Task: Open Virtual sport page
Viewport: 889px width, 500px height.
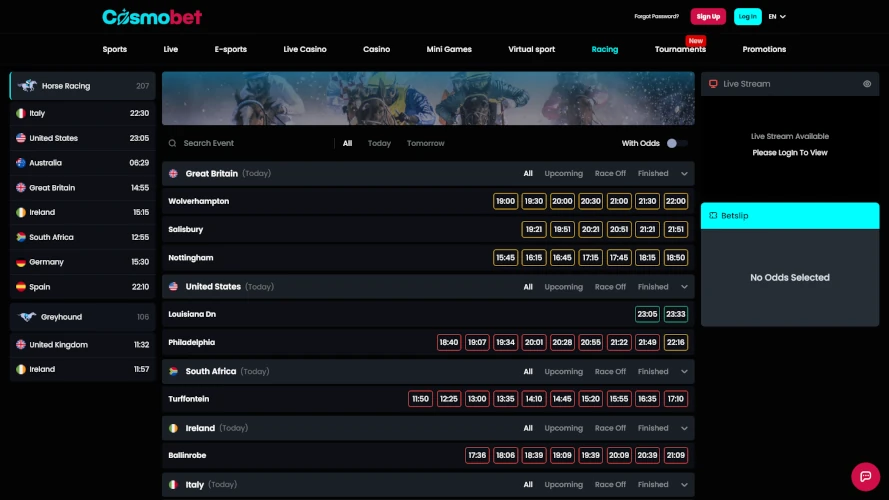Action: (x=531, y=49)
